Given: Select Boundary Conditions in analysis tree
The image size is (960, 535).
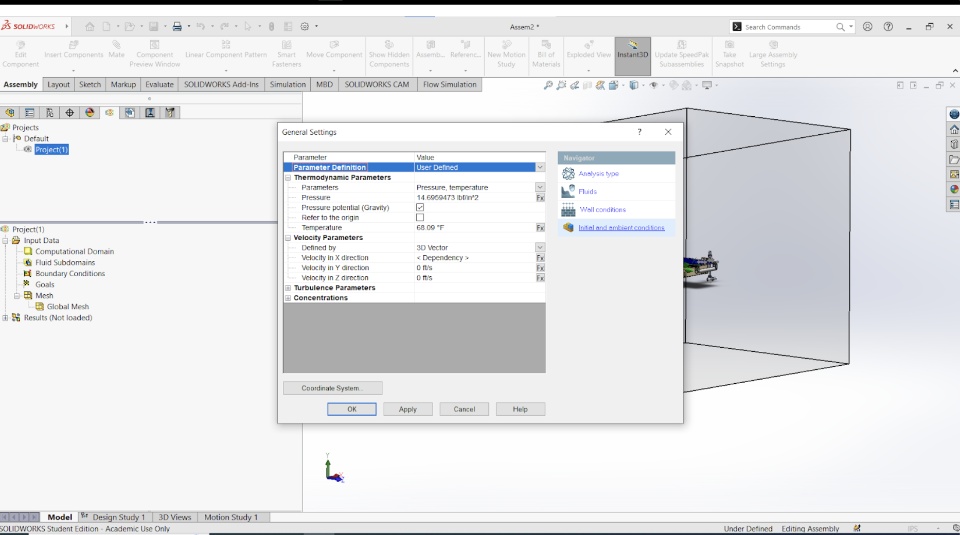Looking at the screenshot, I should (70, 274).
